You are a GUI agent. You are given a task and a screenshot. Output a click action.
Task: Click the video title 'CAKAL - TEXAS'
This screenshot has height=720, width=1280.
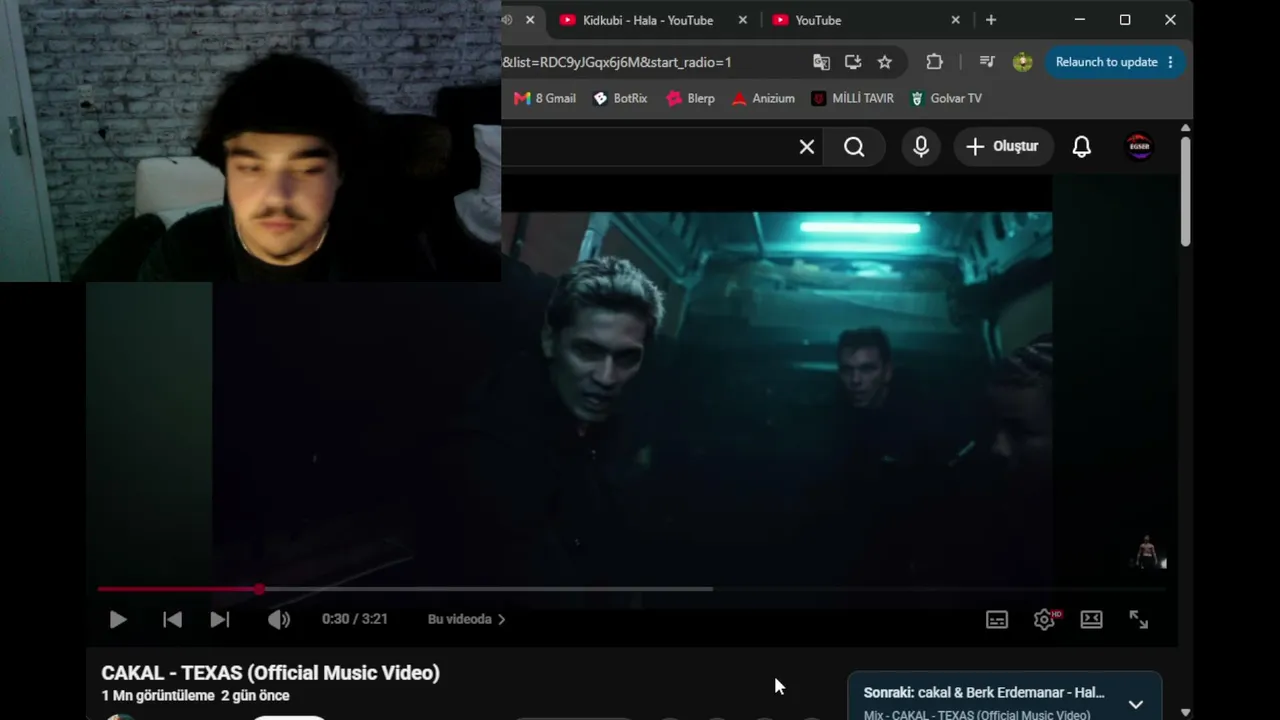pos(270,673)
